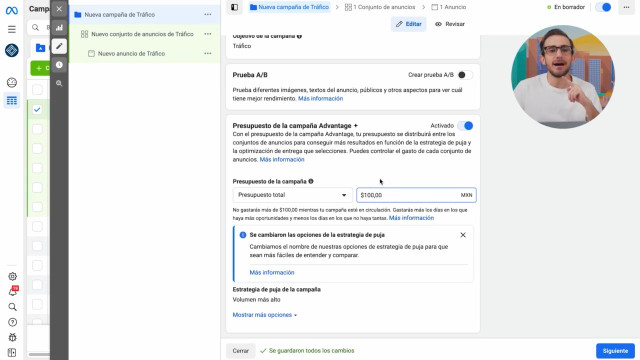The image size is (640, 360).
Task: Open the charts view bar-graph icon
Action: [59, 28]
